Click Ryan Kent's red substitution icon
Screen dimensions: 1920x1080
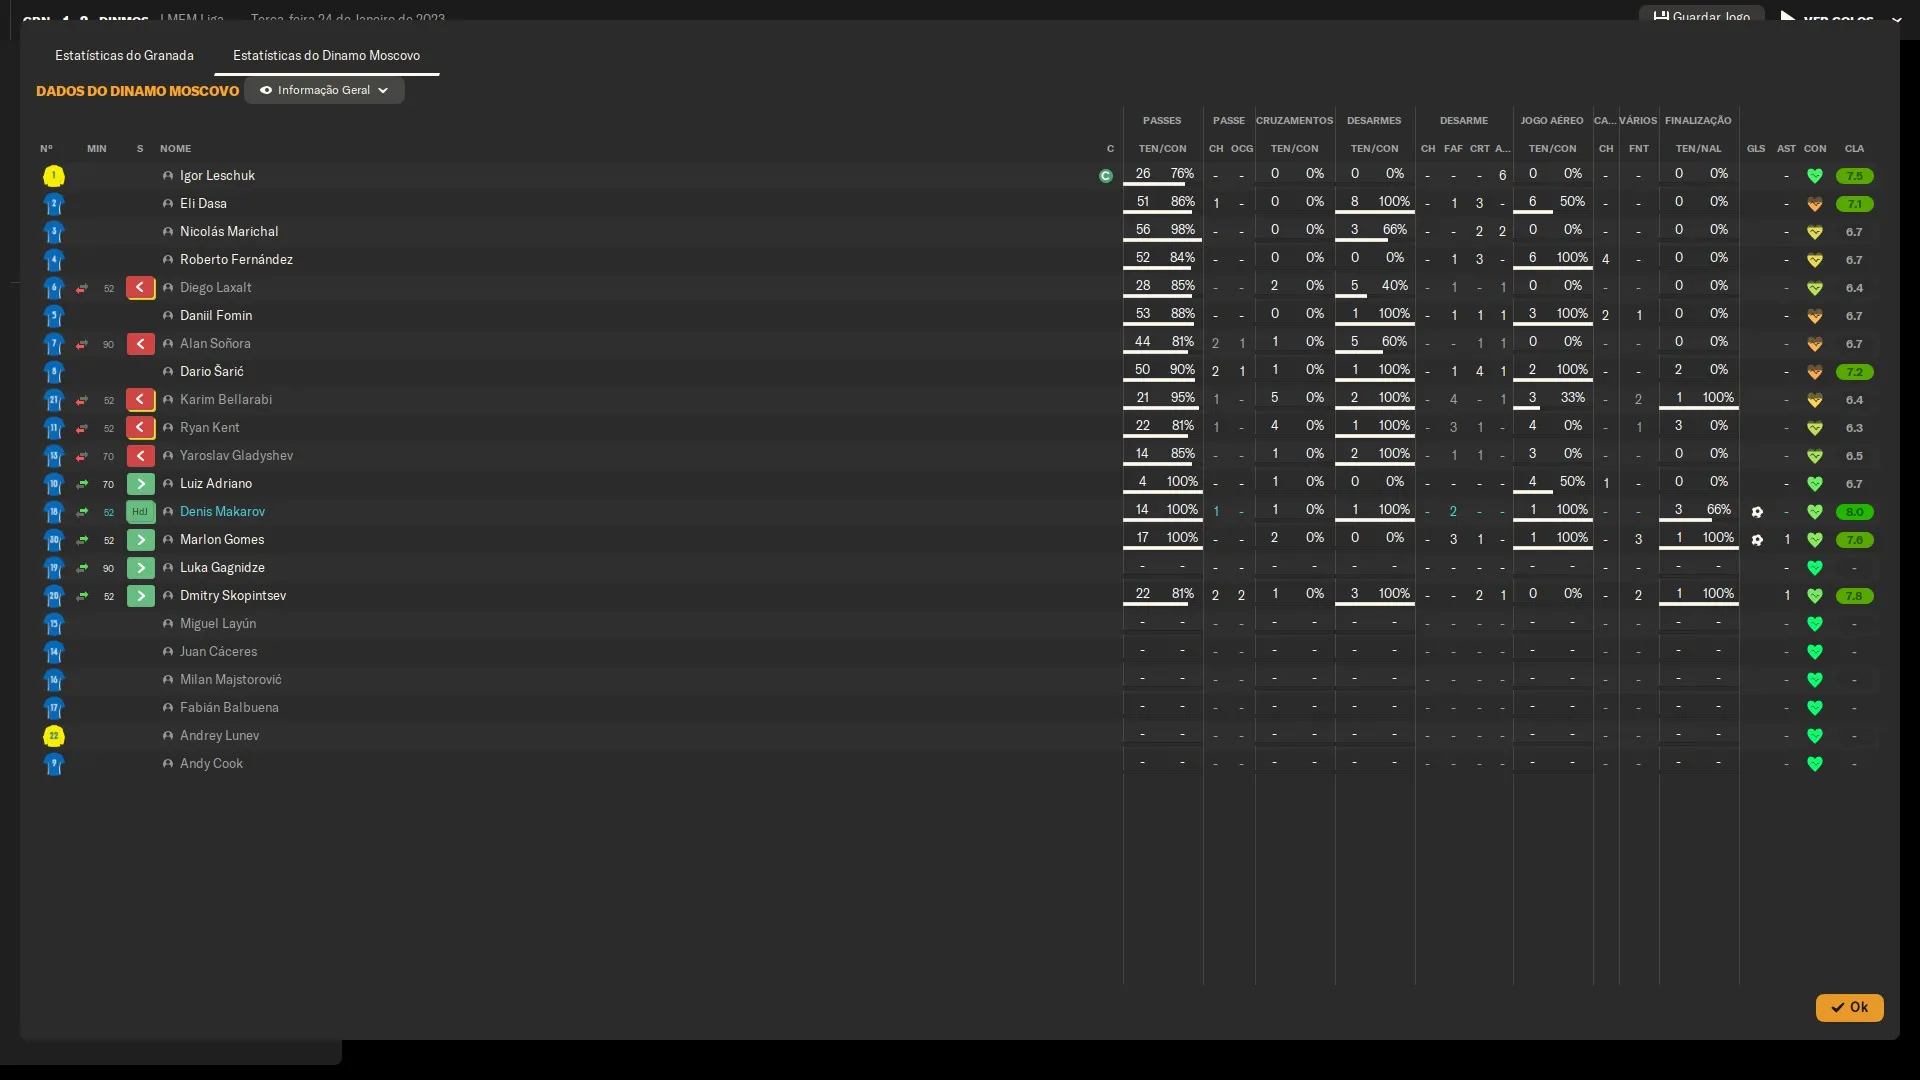[140, 428]
